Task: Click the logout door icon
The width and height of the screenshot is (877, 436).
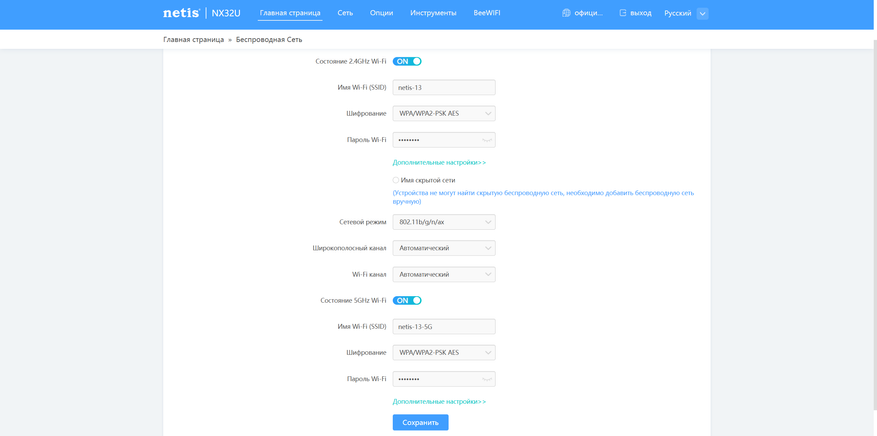Action: (623, 13)
